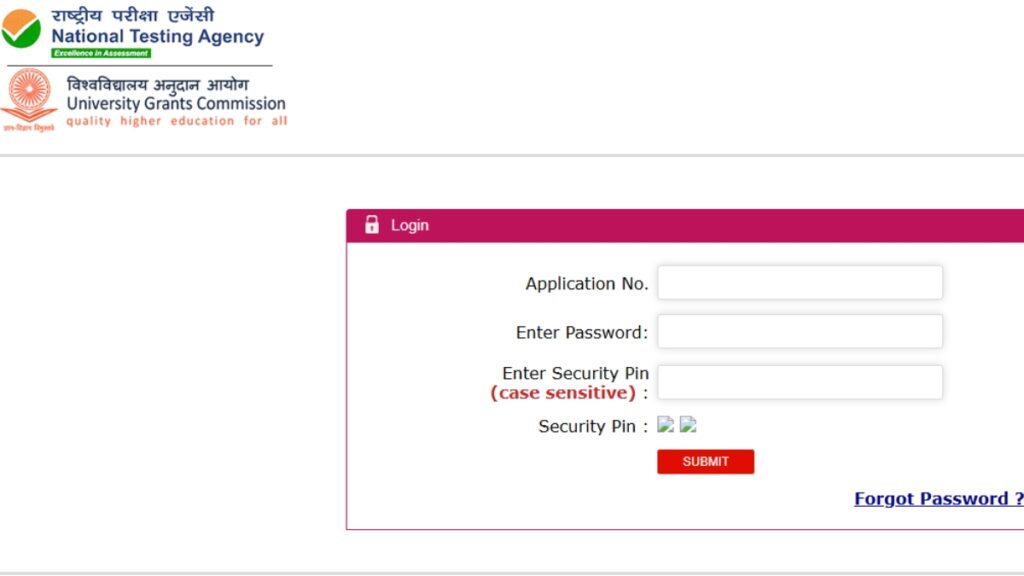Viewport: 1024px width, 576px height.
Task: Click the padlock icon in the Login header
Action: point(371,224)
